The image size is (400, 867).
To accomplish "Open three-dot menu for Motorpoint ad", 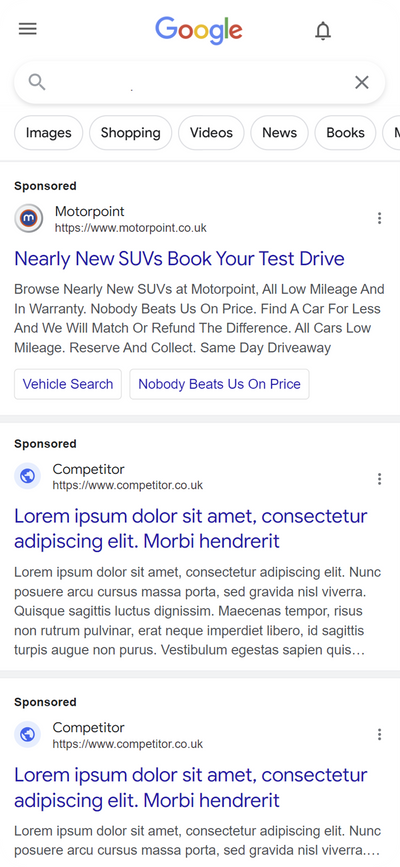I will pyautogui.click(x=380, y=218).
